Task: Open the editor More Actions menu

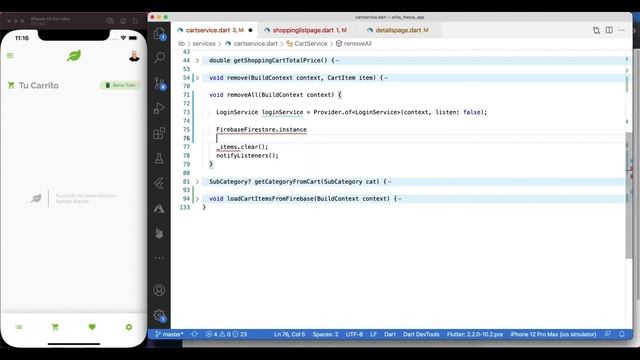Action: tap(622, 30)
